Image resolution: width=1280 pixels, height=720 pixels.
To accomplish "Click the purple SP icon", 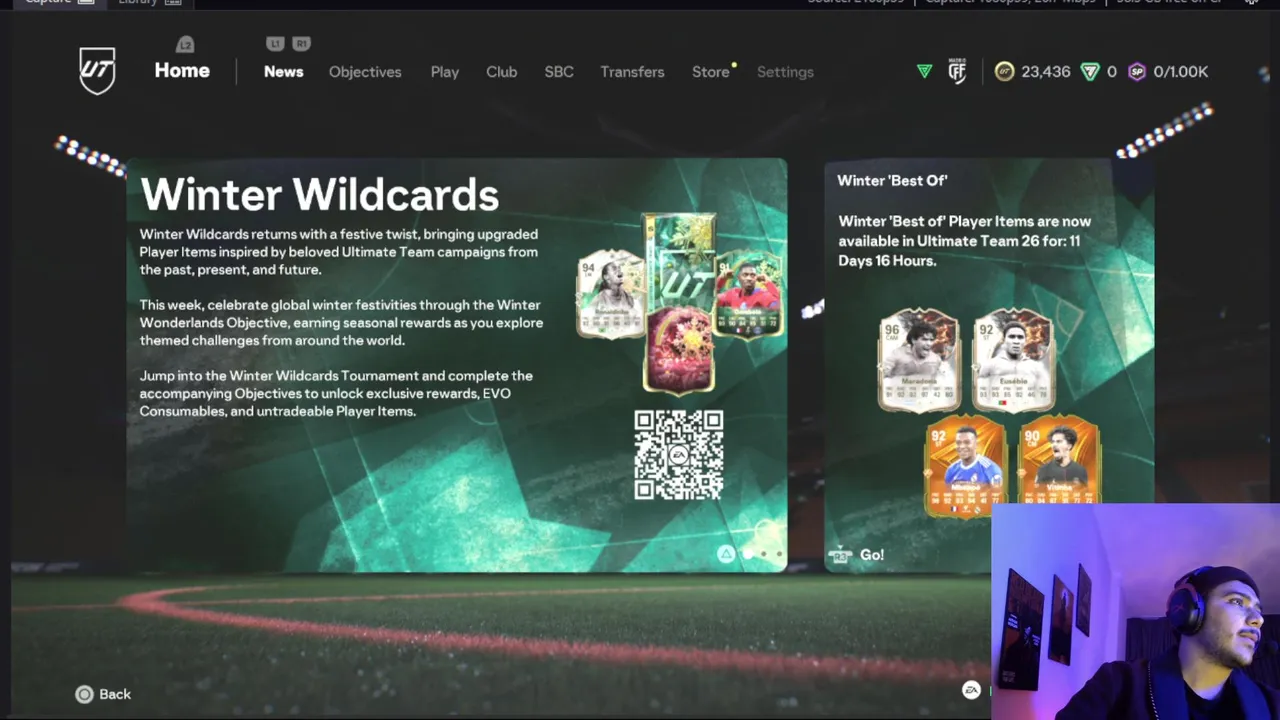I will (1137, 72).
